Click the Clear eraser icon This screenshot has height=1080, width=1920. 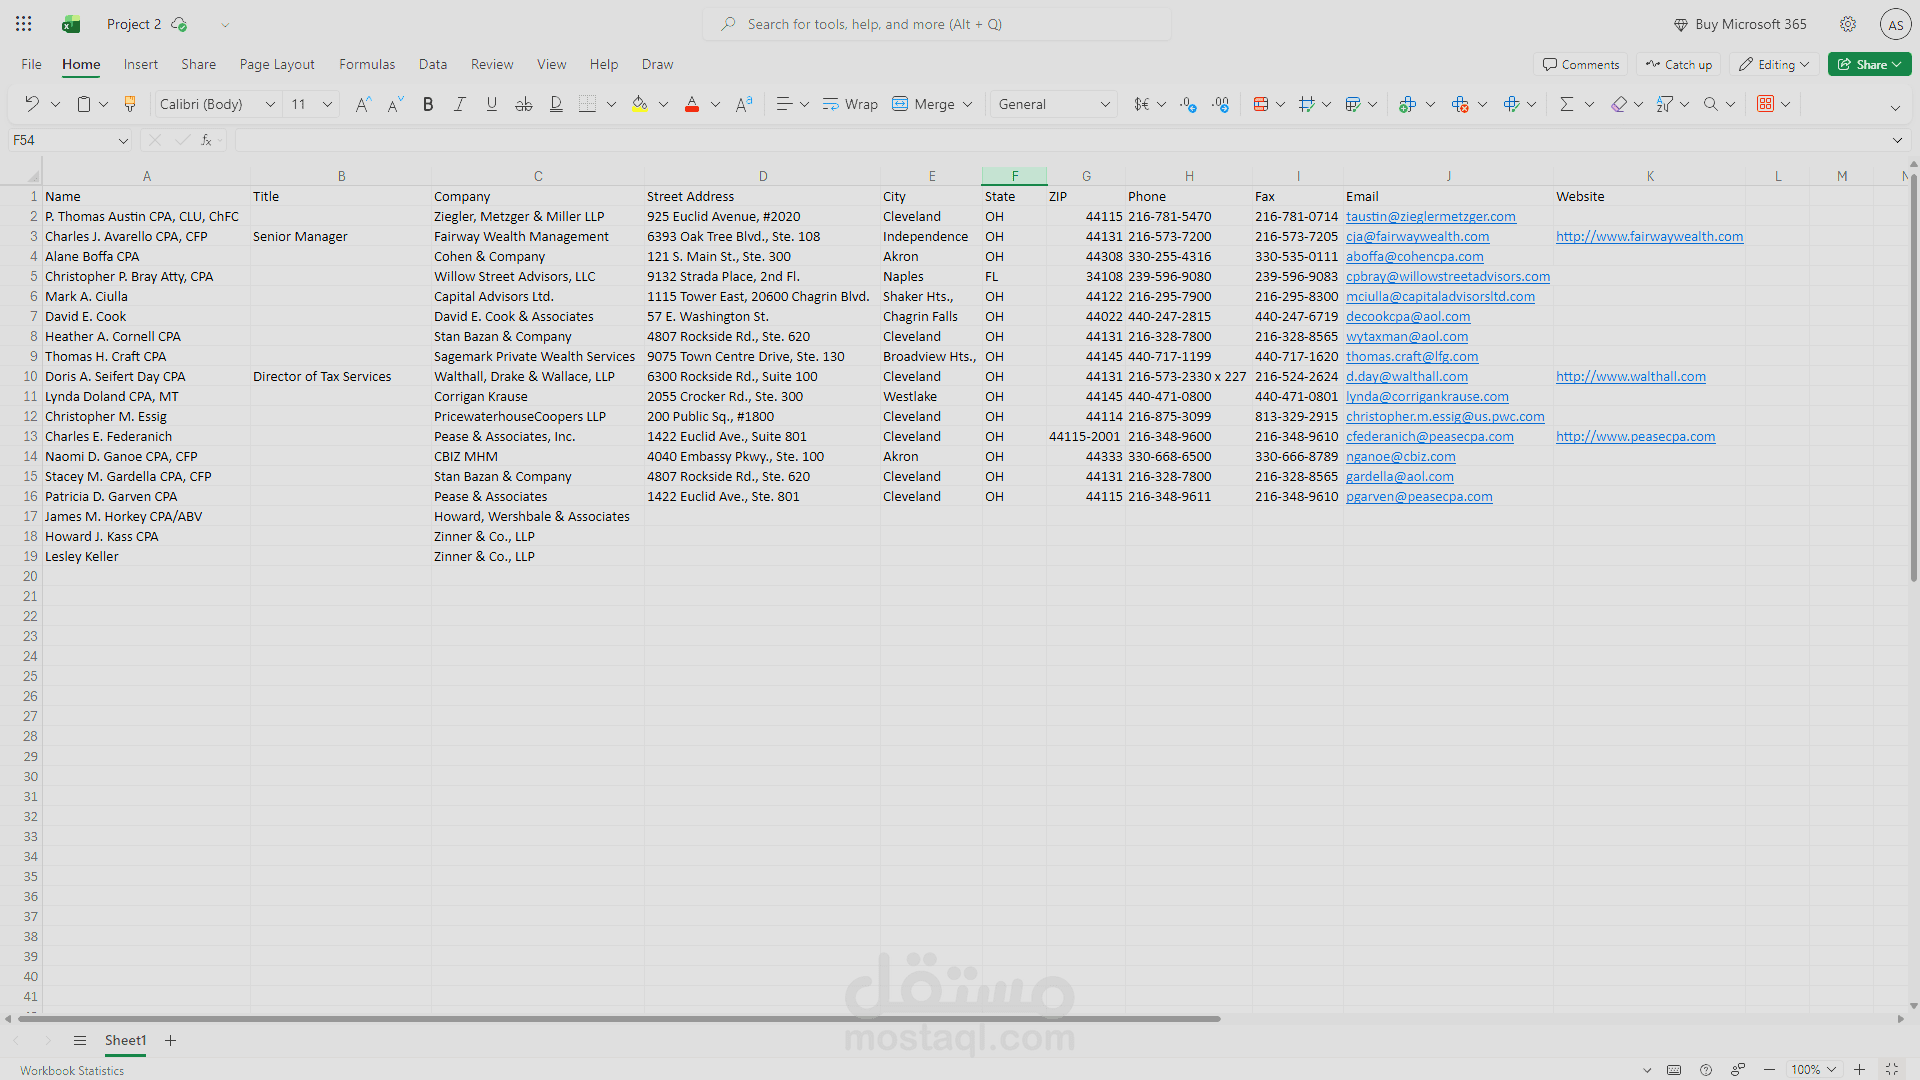pos(1618,104)
